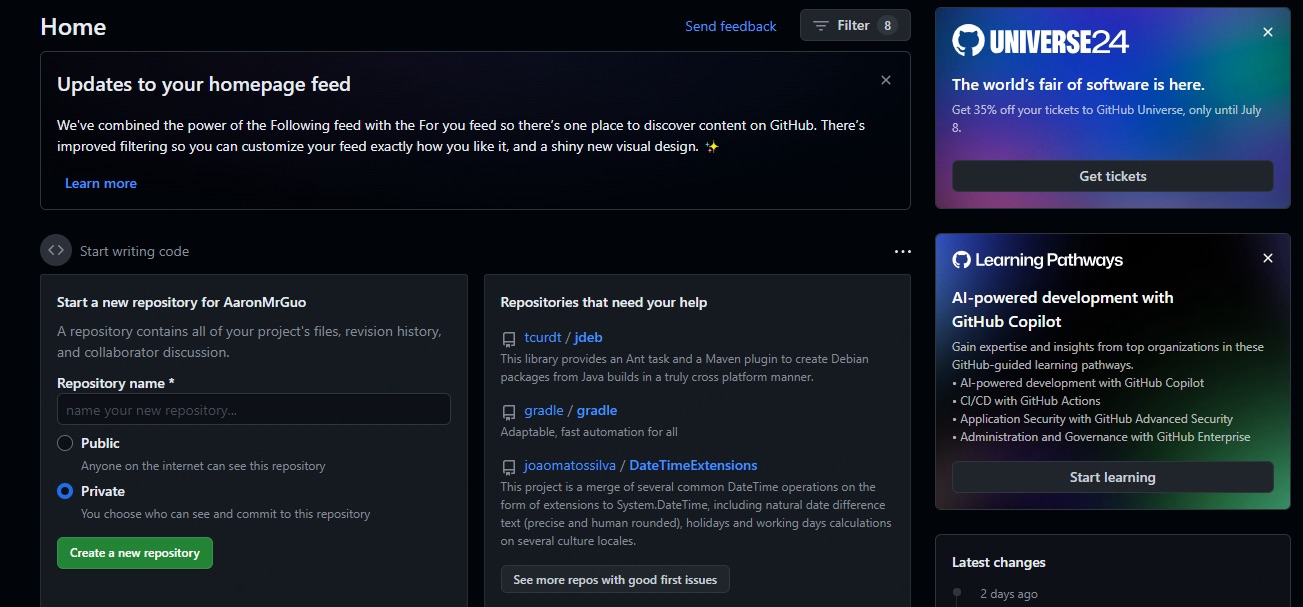Click the Latest changes heading
The height and width of the screenshot is (607, 1303).
pyautogui.click(x=999, y=562)
